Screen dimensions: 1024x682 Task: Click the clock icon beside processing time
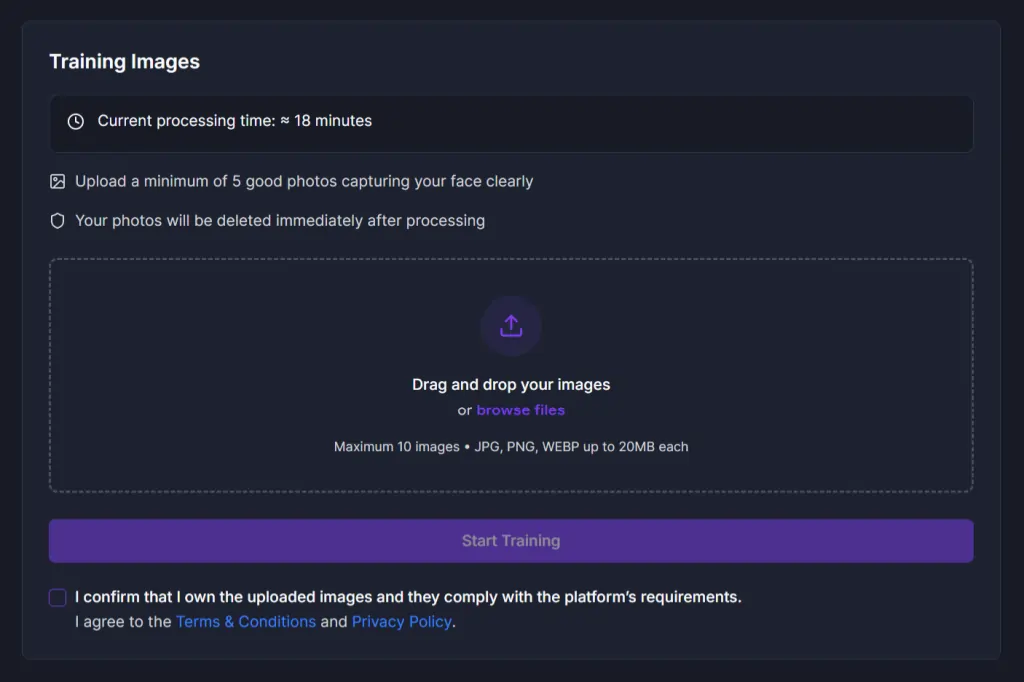(76, 121)
